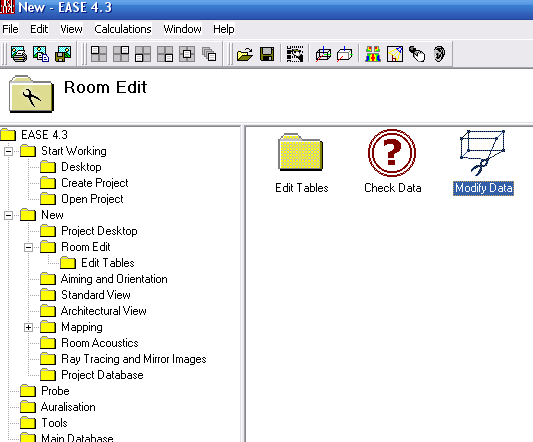Select Create Project in the tree
Screen dimensions: 533x442
95,183
